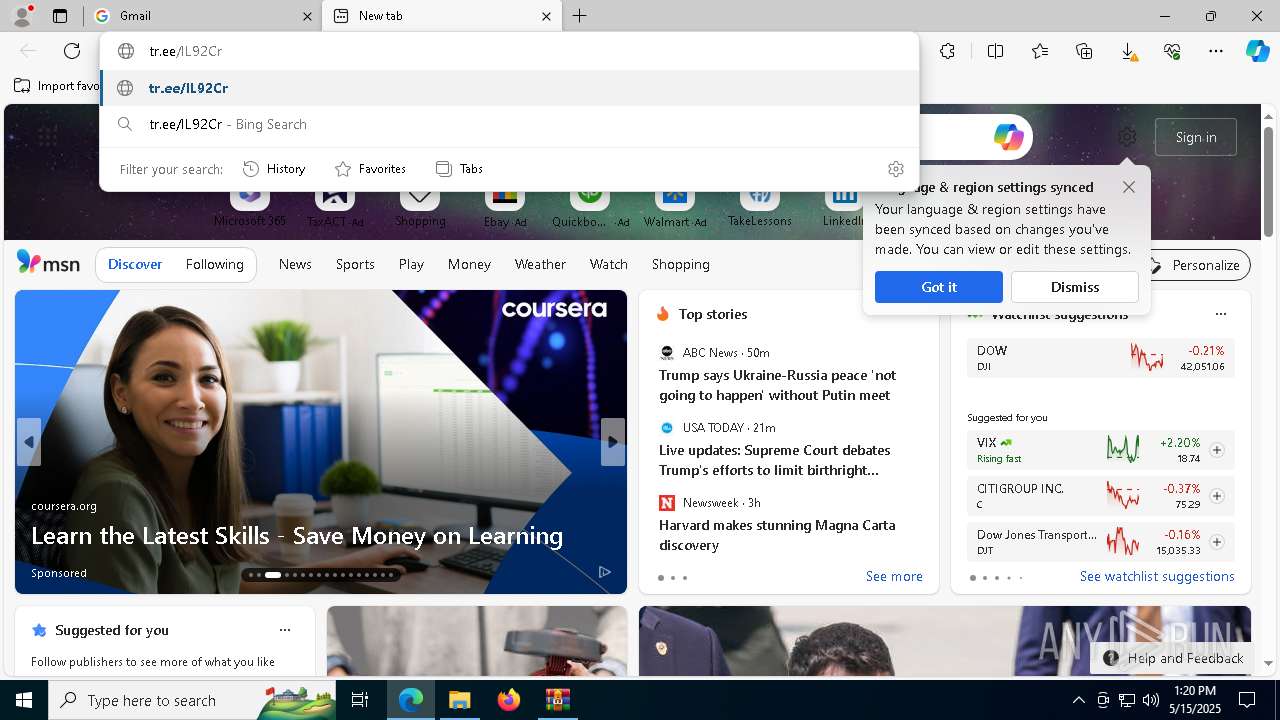Click Dismiss in sync popup
1280x720 pixels.
pyautogui.click(x=1074, y=287)
